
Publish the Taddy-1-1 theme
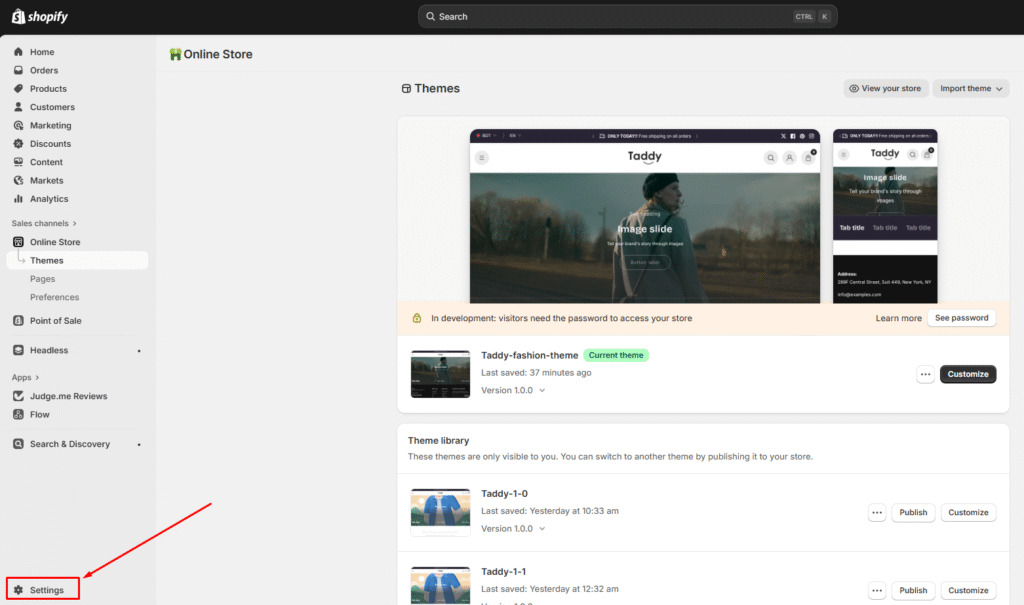click(913, 590)
